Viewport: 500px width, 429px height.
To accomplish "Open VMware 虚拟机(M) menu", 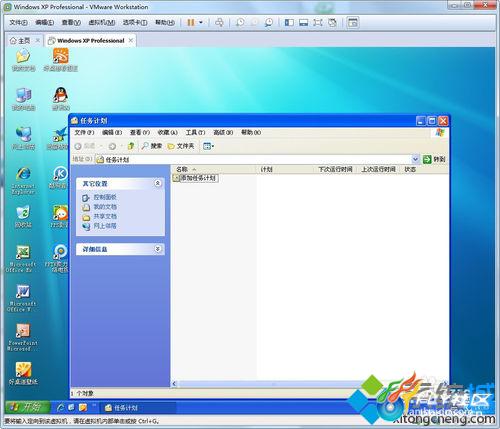I will 102,23.
